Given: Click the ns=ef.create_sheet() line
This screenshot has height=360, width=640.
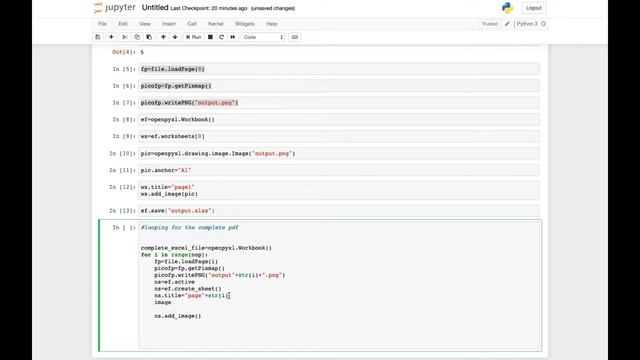Looking at the screenshot, I should click(x=188, y=289).
